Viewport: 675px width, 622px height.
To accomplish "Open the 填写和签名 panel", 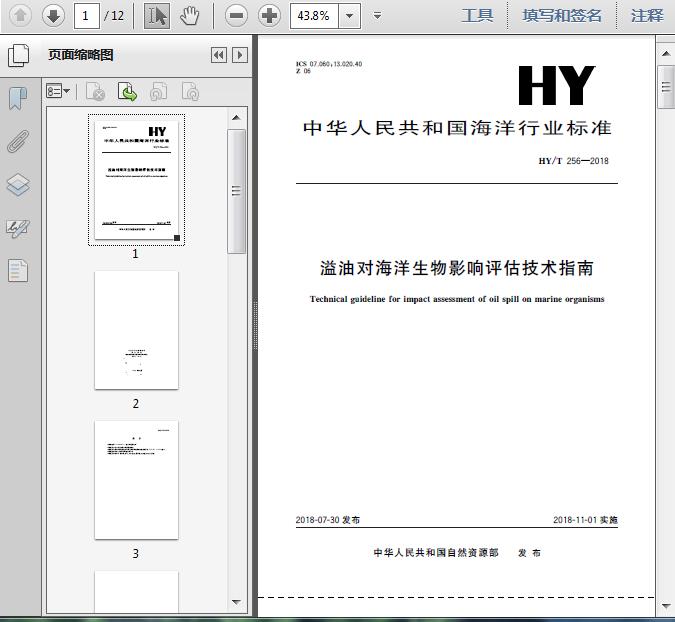I will [562, 15].
